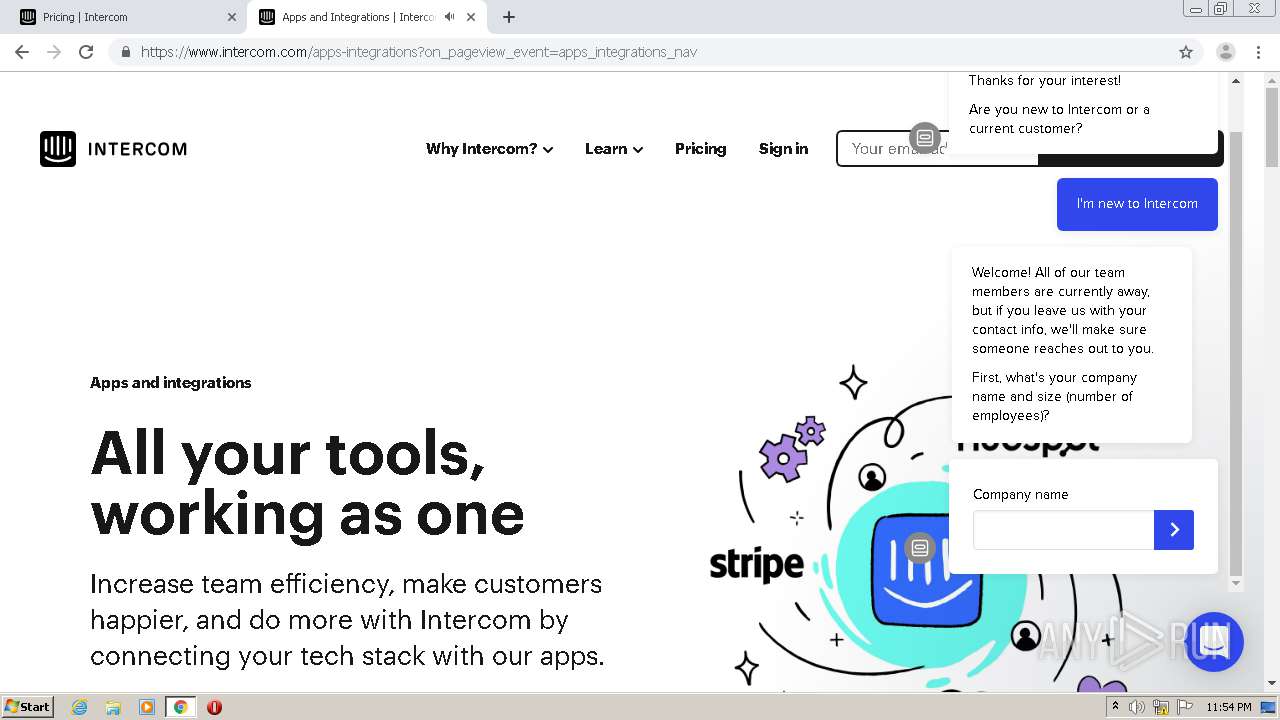The image size is (1280, 720).
Task: Click the address bar URL
Action: (419, 52)
